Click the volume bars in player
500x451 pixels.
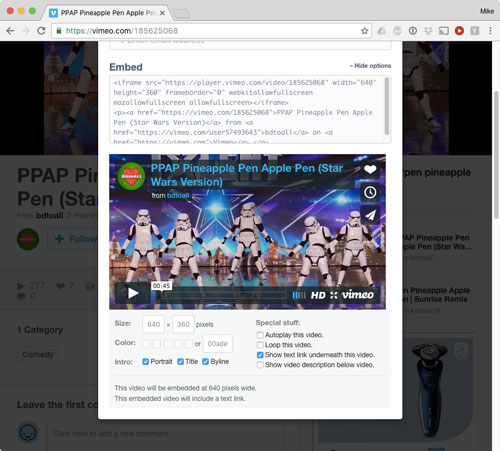[299, 295]
